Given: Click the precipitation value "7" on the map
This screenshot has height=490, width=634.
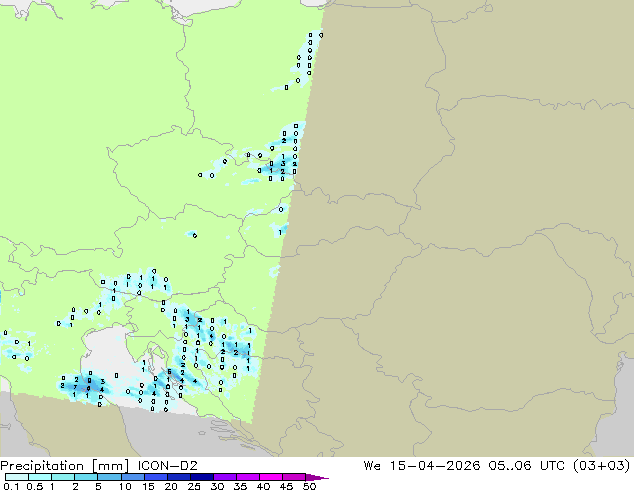Looking at the screenshot, I should pos(75,387).
